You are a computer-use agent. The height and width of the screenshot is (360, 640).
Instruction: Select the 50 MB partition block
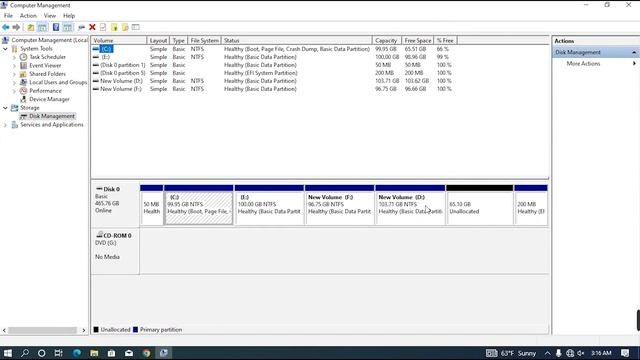[151, 204]
